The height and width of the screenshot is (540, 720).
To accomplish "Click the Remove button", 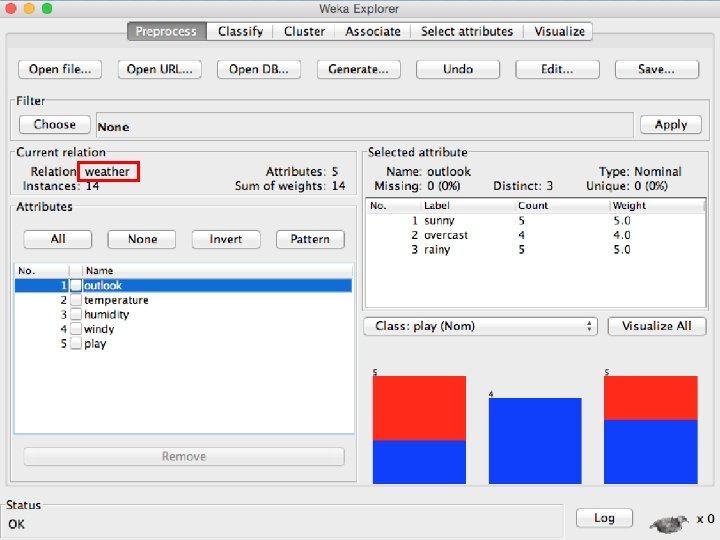I will [x=184, y=456].
